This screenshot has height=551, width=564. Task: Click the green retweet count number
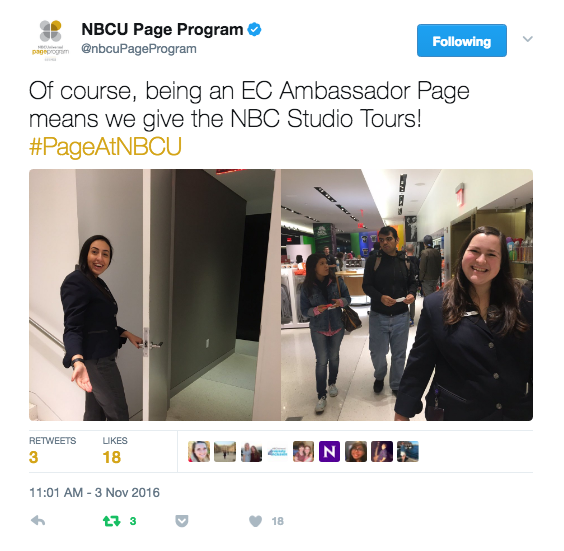coord(133,521)
